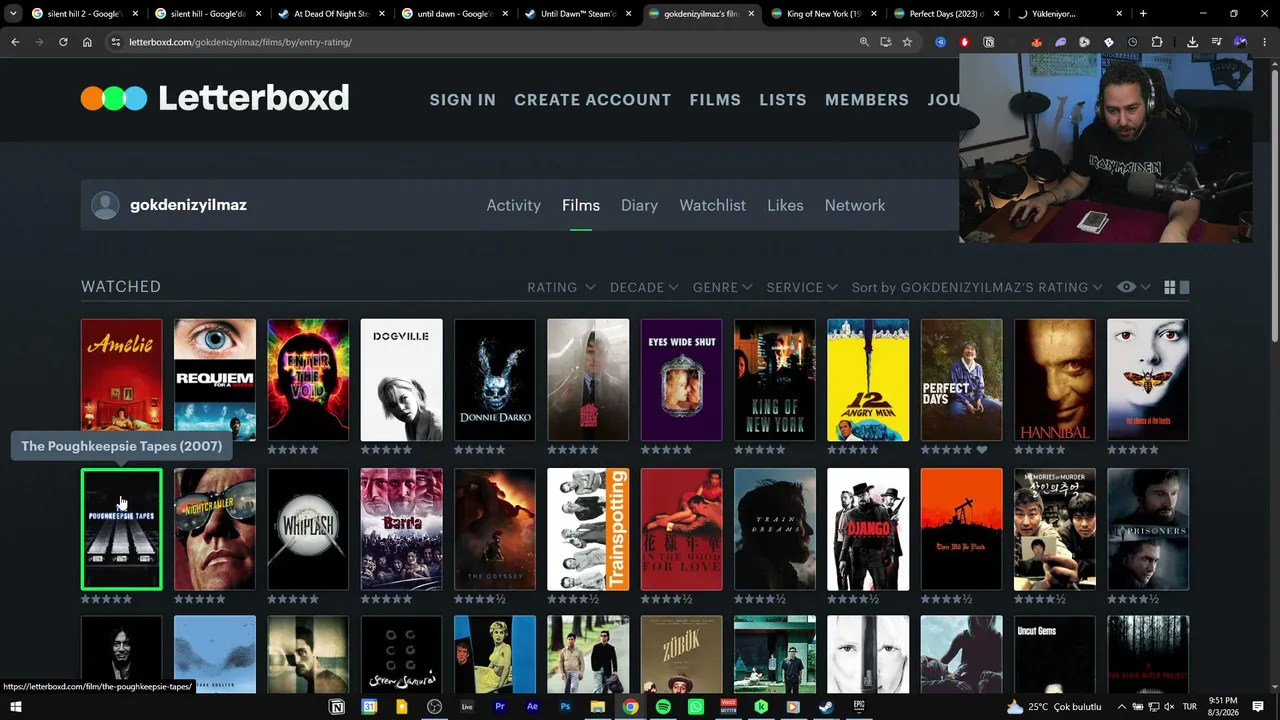
Task: Open the Uncut Gems poster
Action: (1055, 655)
